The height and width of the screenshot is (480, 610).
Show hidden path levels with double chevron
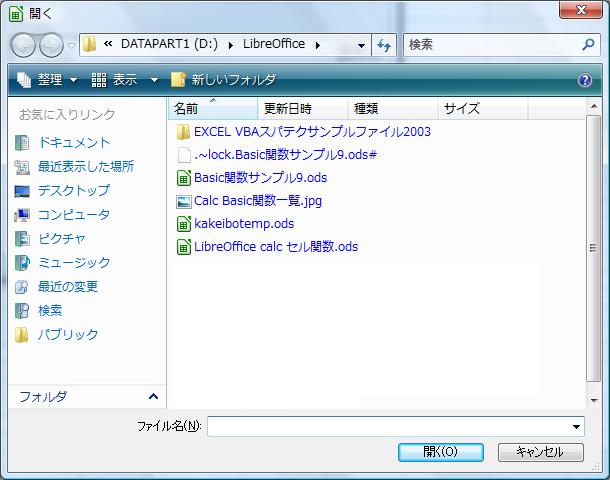pos(108,44)
